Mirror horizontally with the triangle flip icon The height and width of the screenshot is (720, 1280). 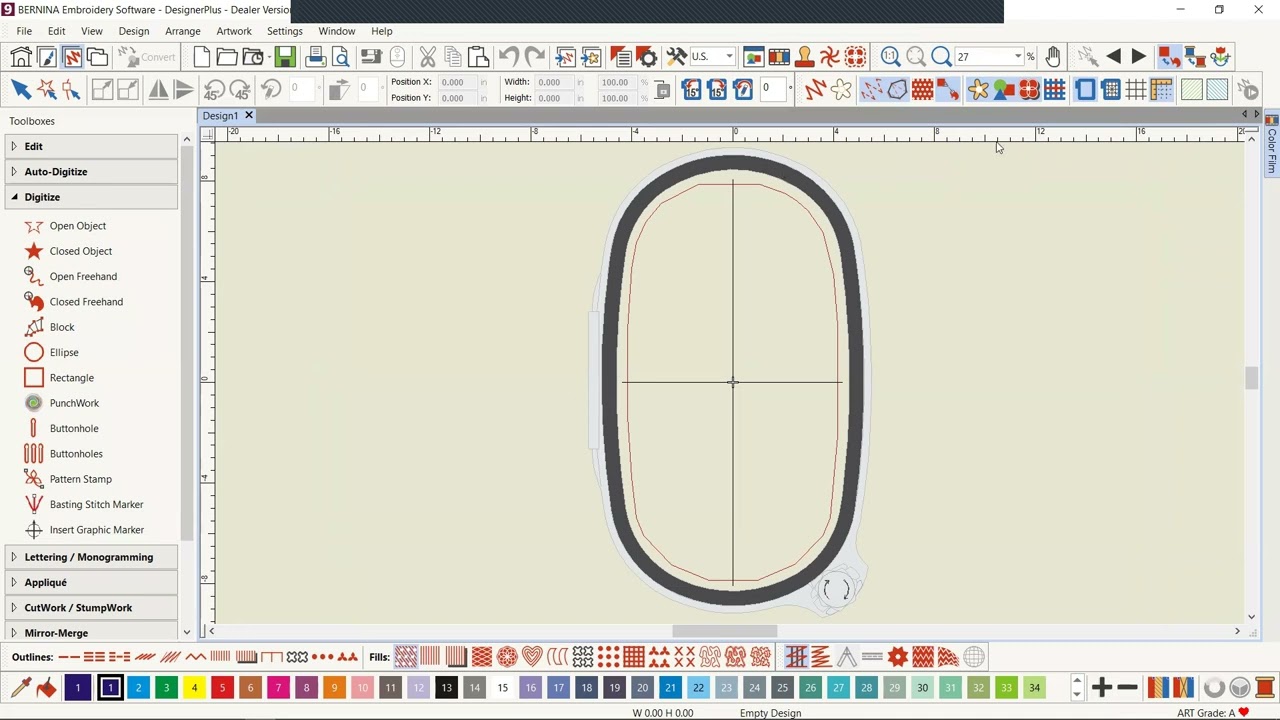click(x=158, y=90)
